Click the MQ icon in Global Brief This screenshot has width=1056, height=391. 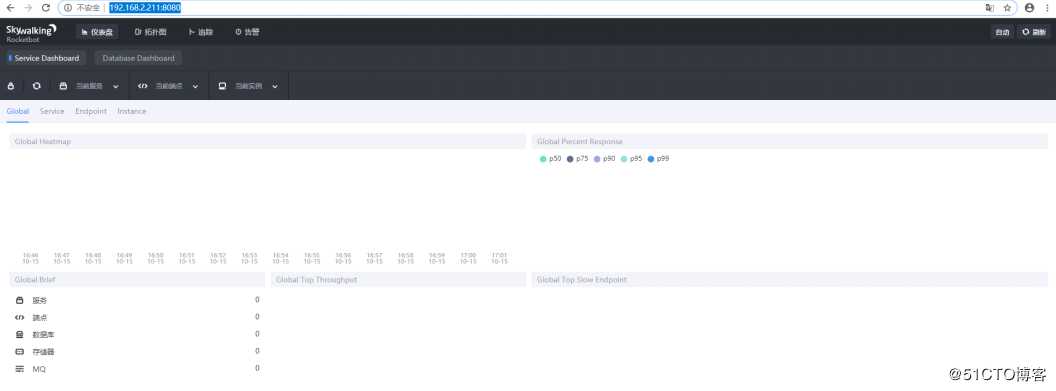coord(20,369)
